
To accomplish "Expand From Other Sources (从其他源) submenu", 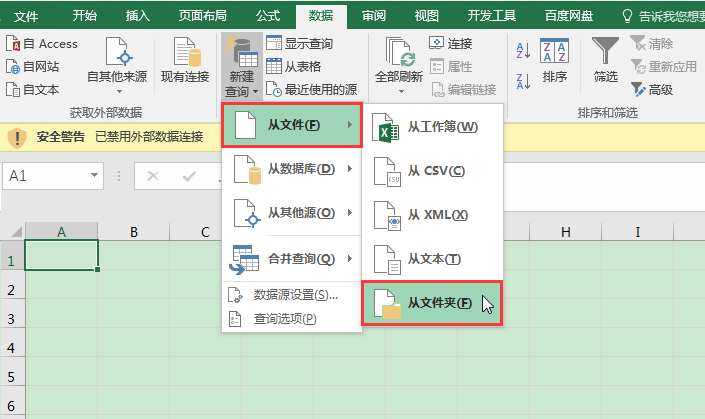I will [292, 213].
